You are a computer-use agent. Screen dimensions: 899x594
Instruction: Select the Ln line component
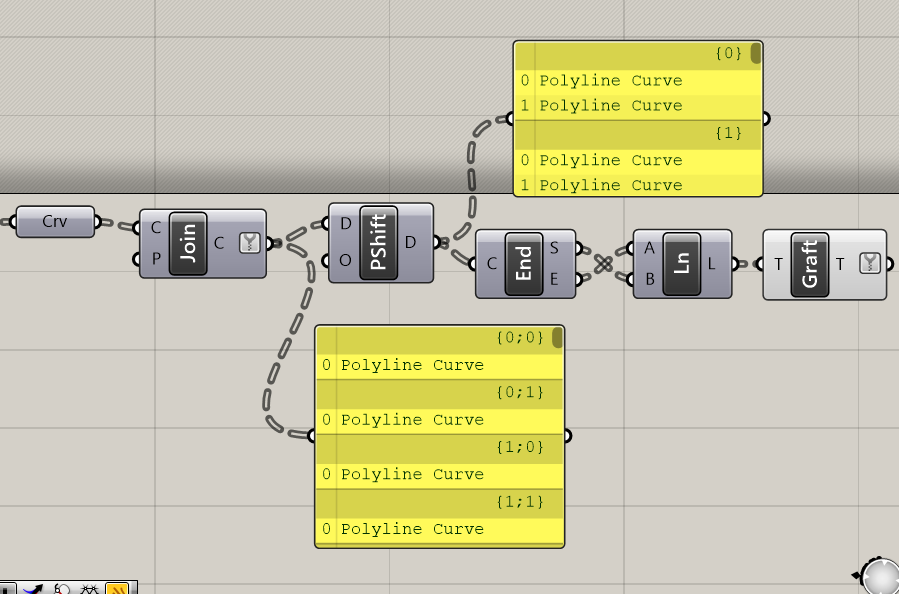click(x=682, y=264)
